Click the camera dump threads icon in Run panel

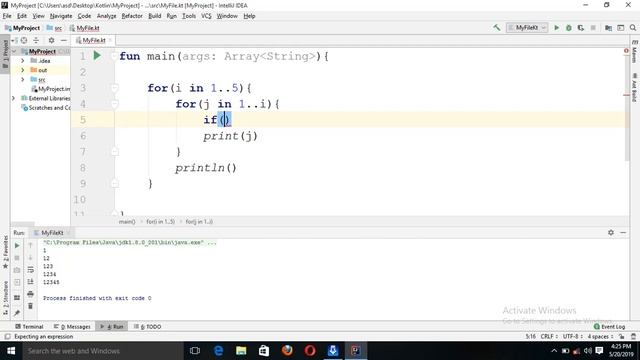[x=17, y=270]
